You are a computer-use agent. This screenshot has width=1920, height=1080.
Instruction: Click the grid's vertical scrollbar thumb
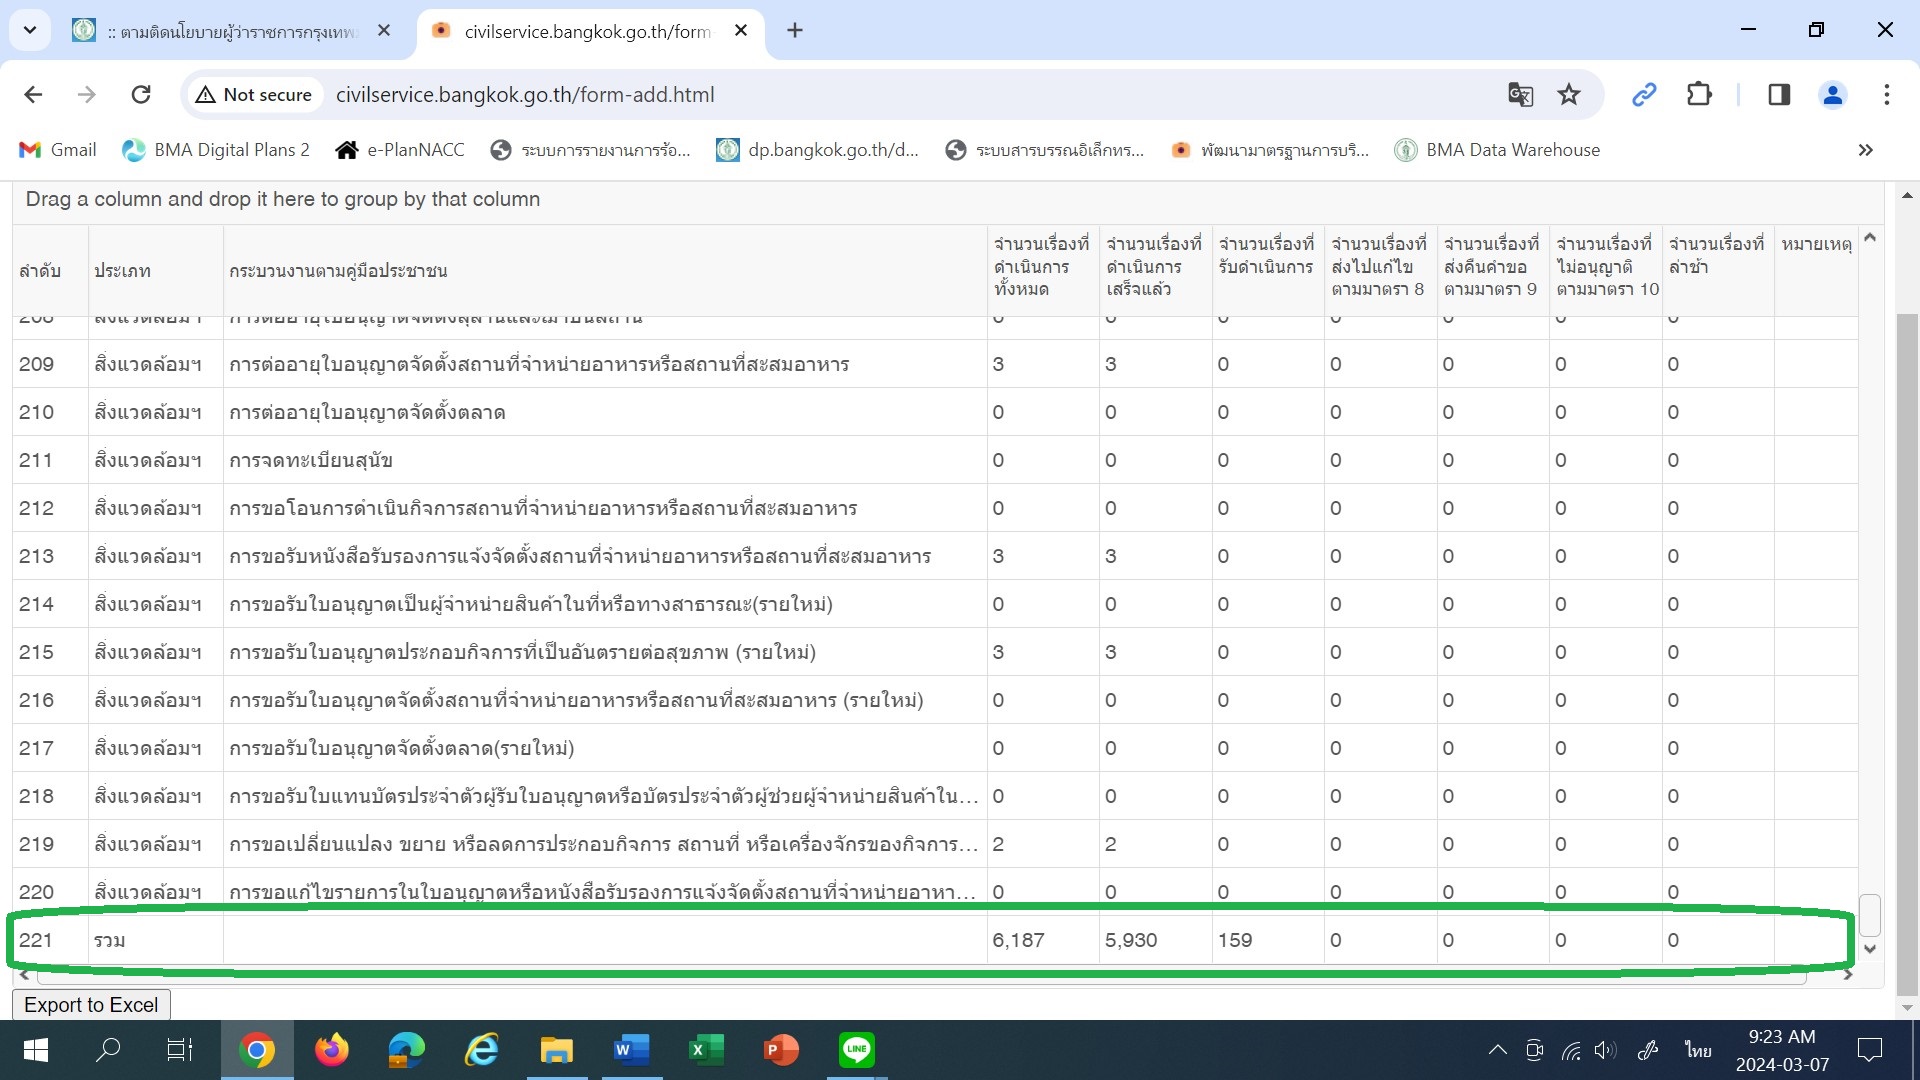tap(1869, 915)
